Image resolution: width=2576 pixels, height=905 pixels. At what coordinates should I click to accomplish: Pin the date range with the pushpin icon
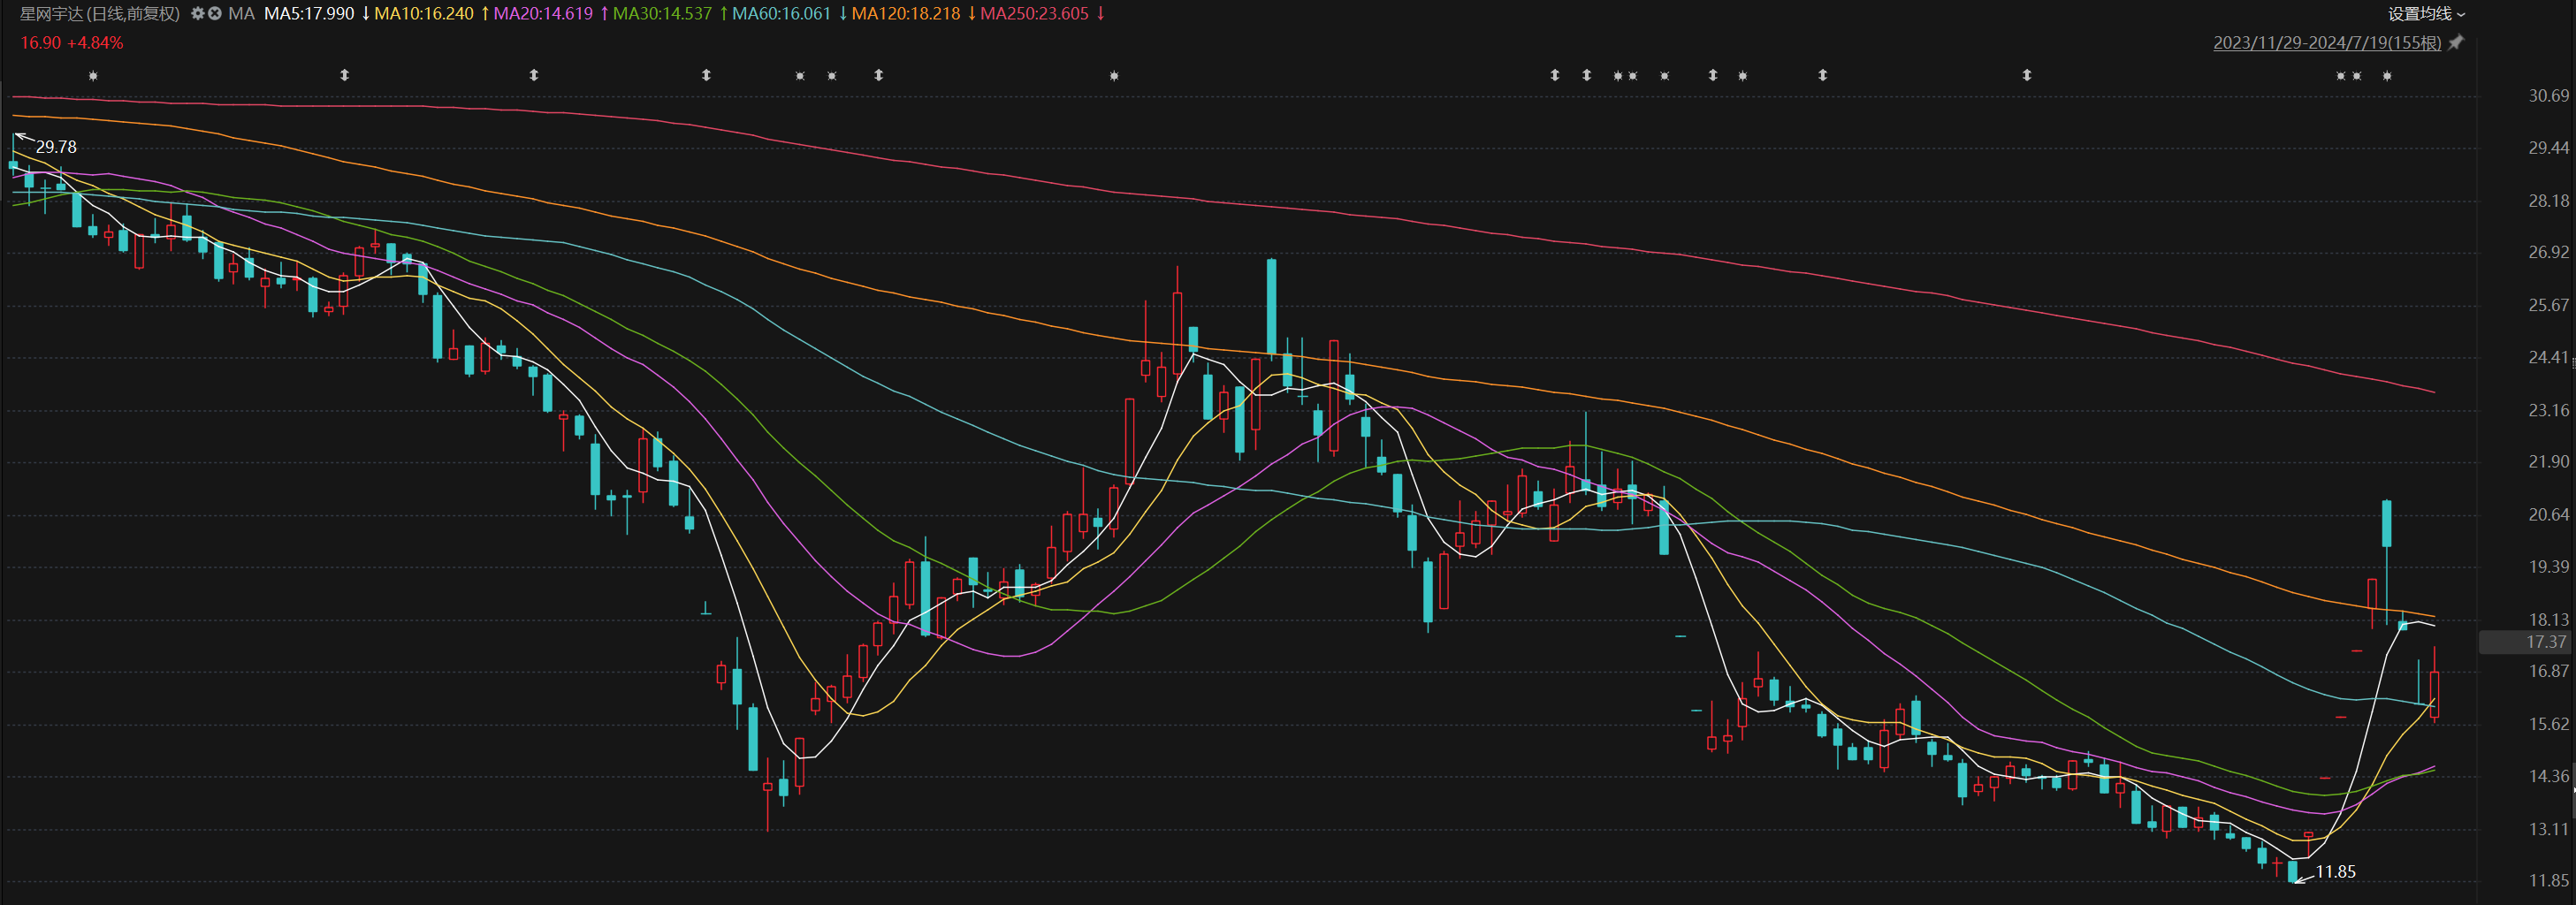[2456, 43]
